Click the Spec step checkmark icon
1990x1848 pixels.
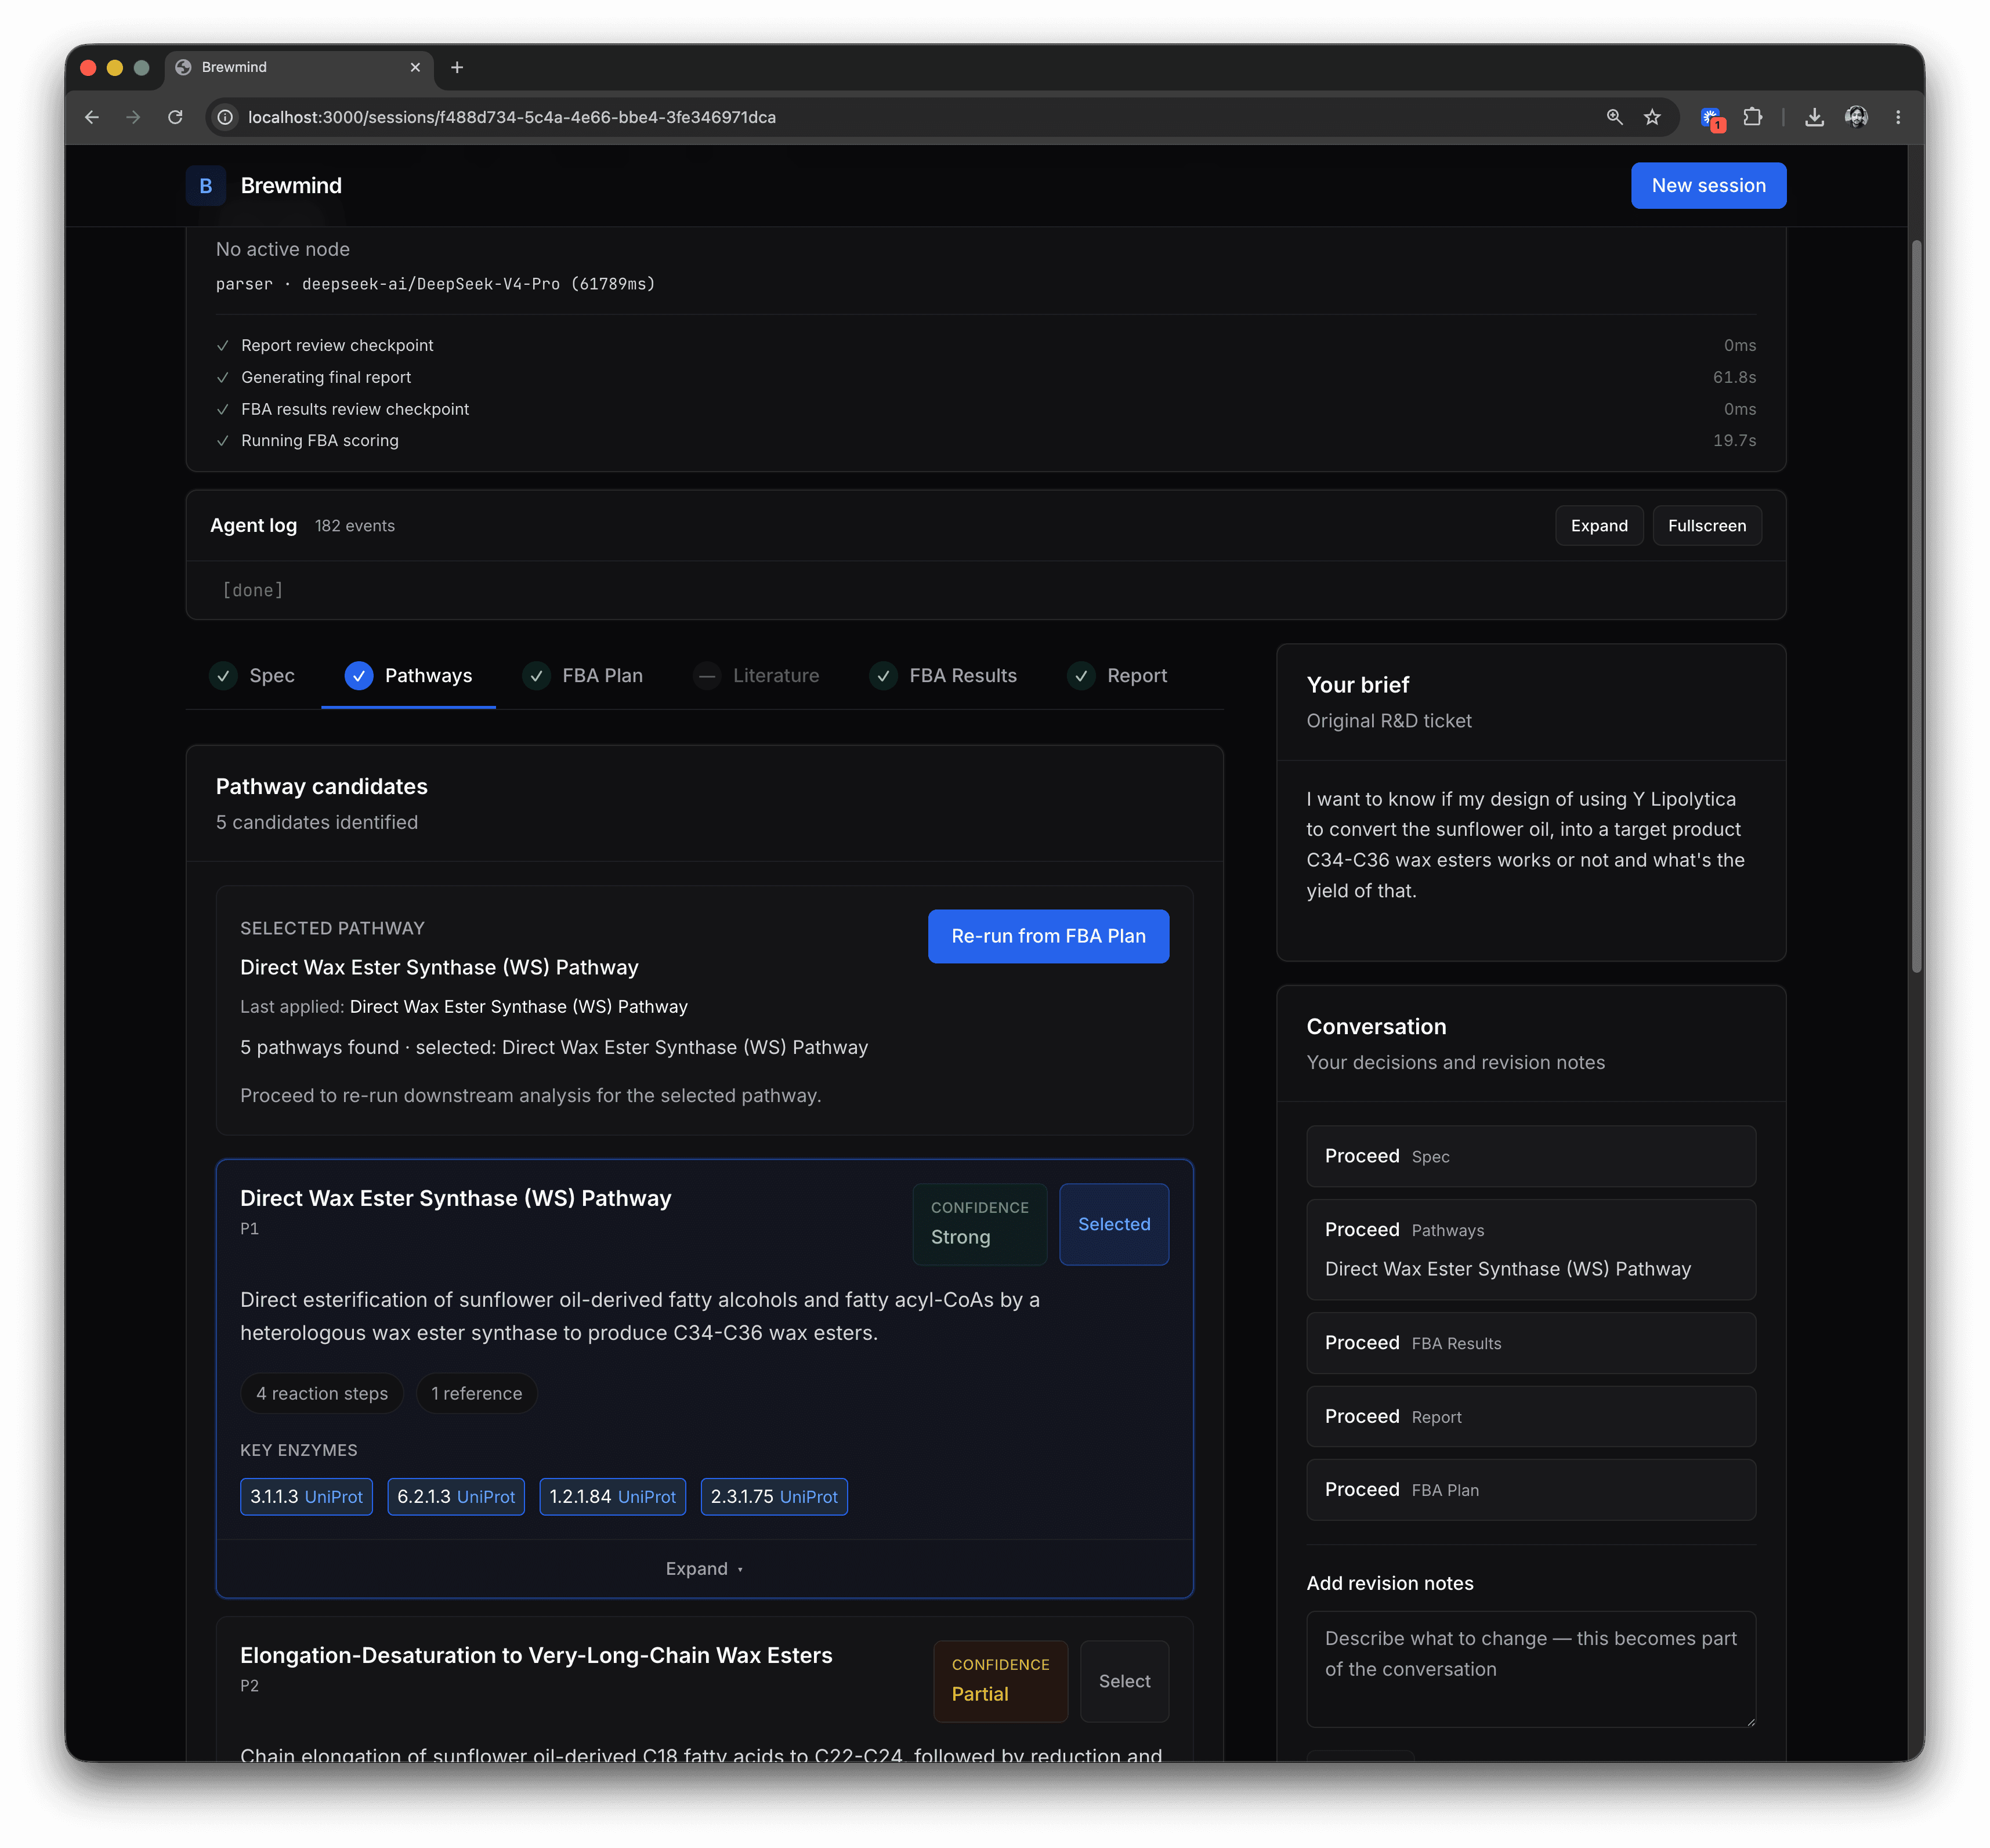[223, 676]
